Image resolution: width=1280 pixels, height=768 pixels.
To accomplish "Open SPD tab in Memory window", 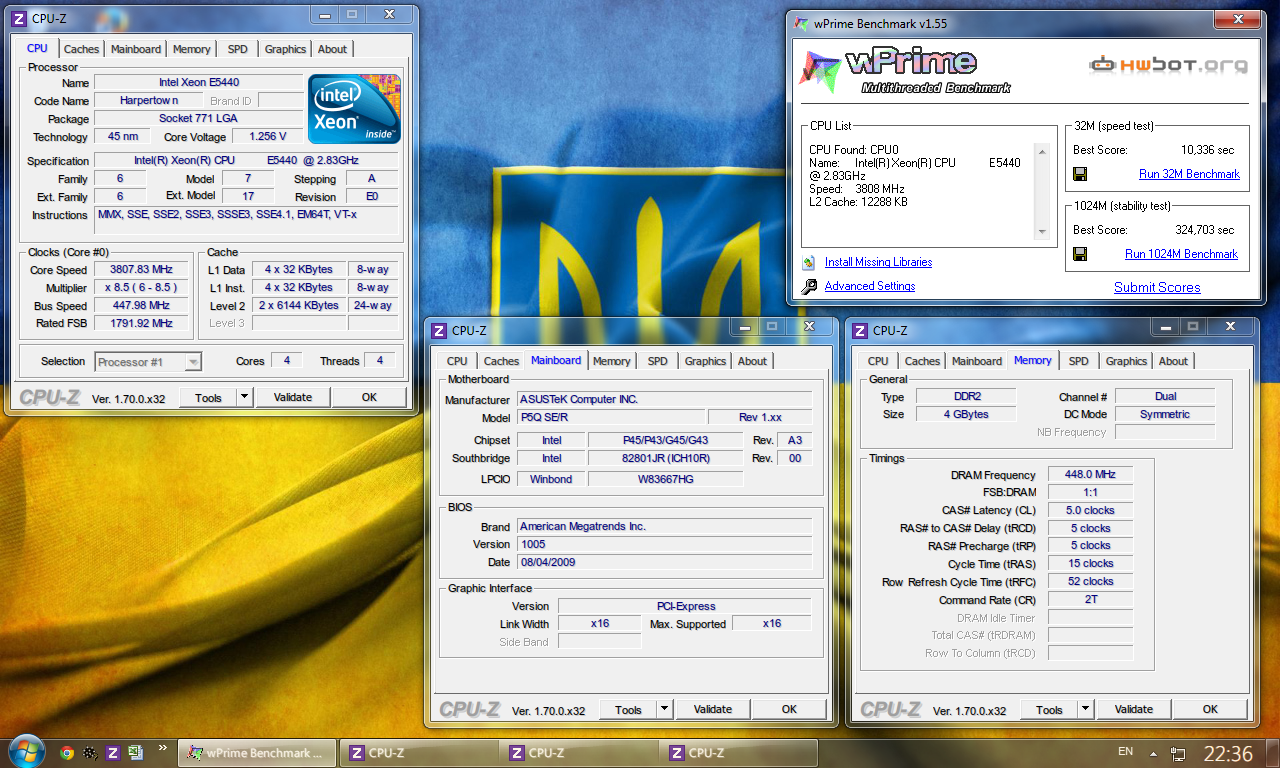I will (x=1078, y=361).
